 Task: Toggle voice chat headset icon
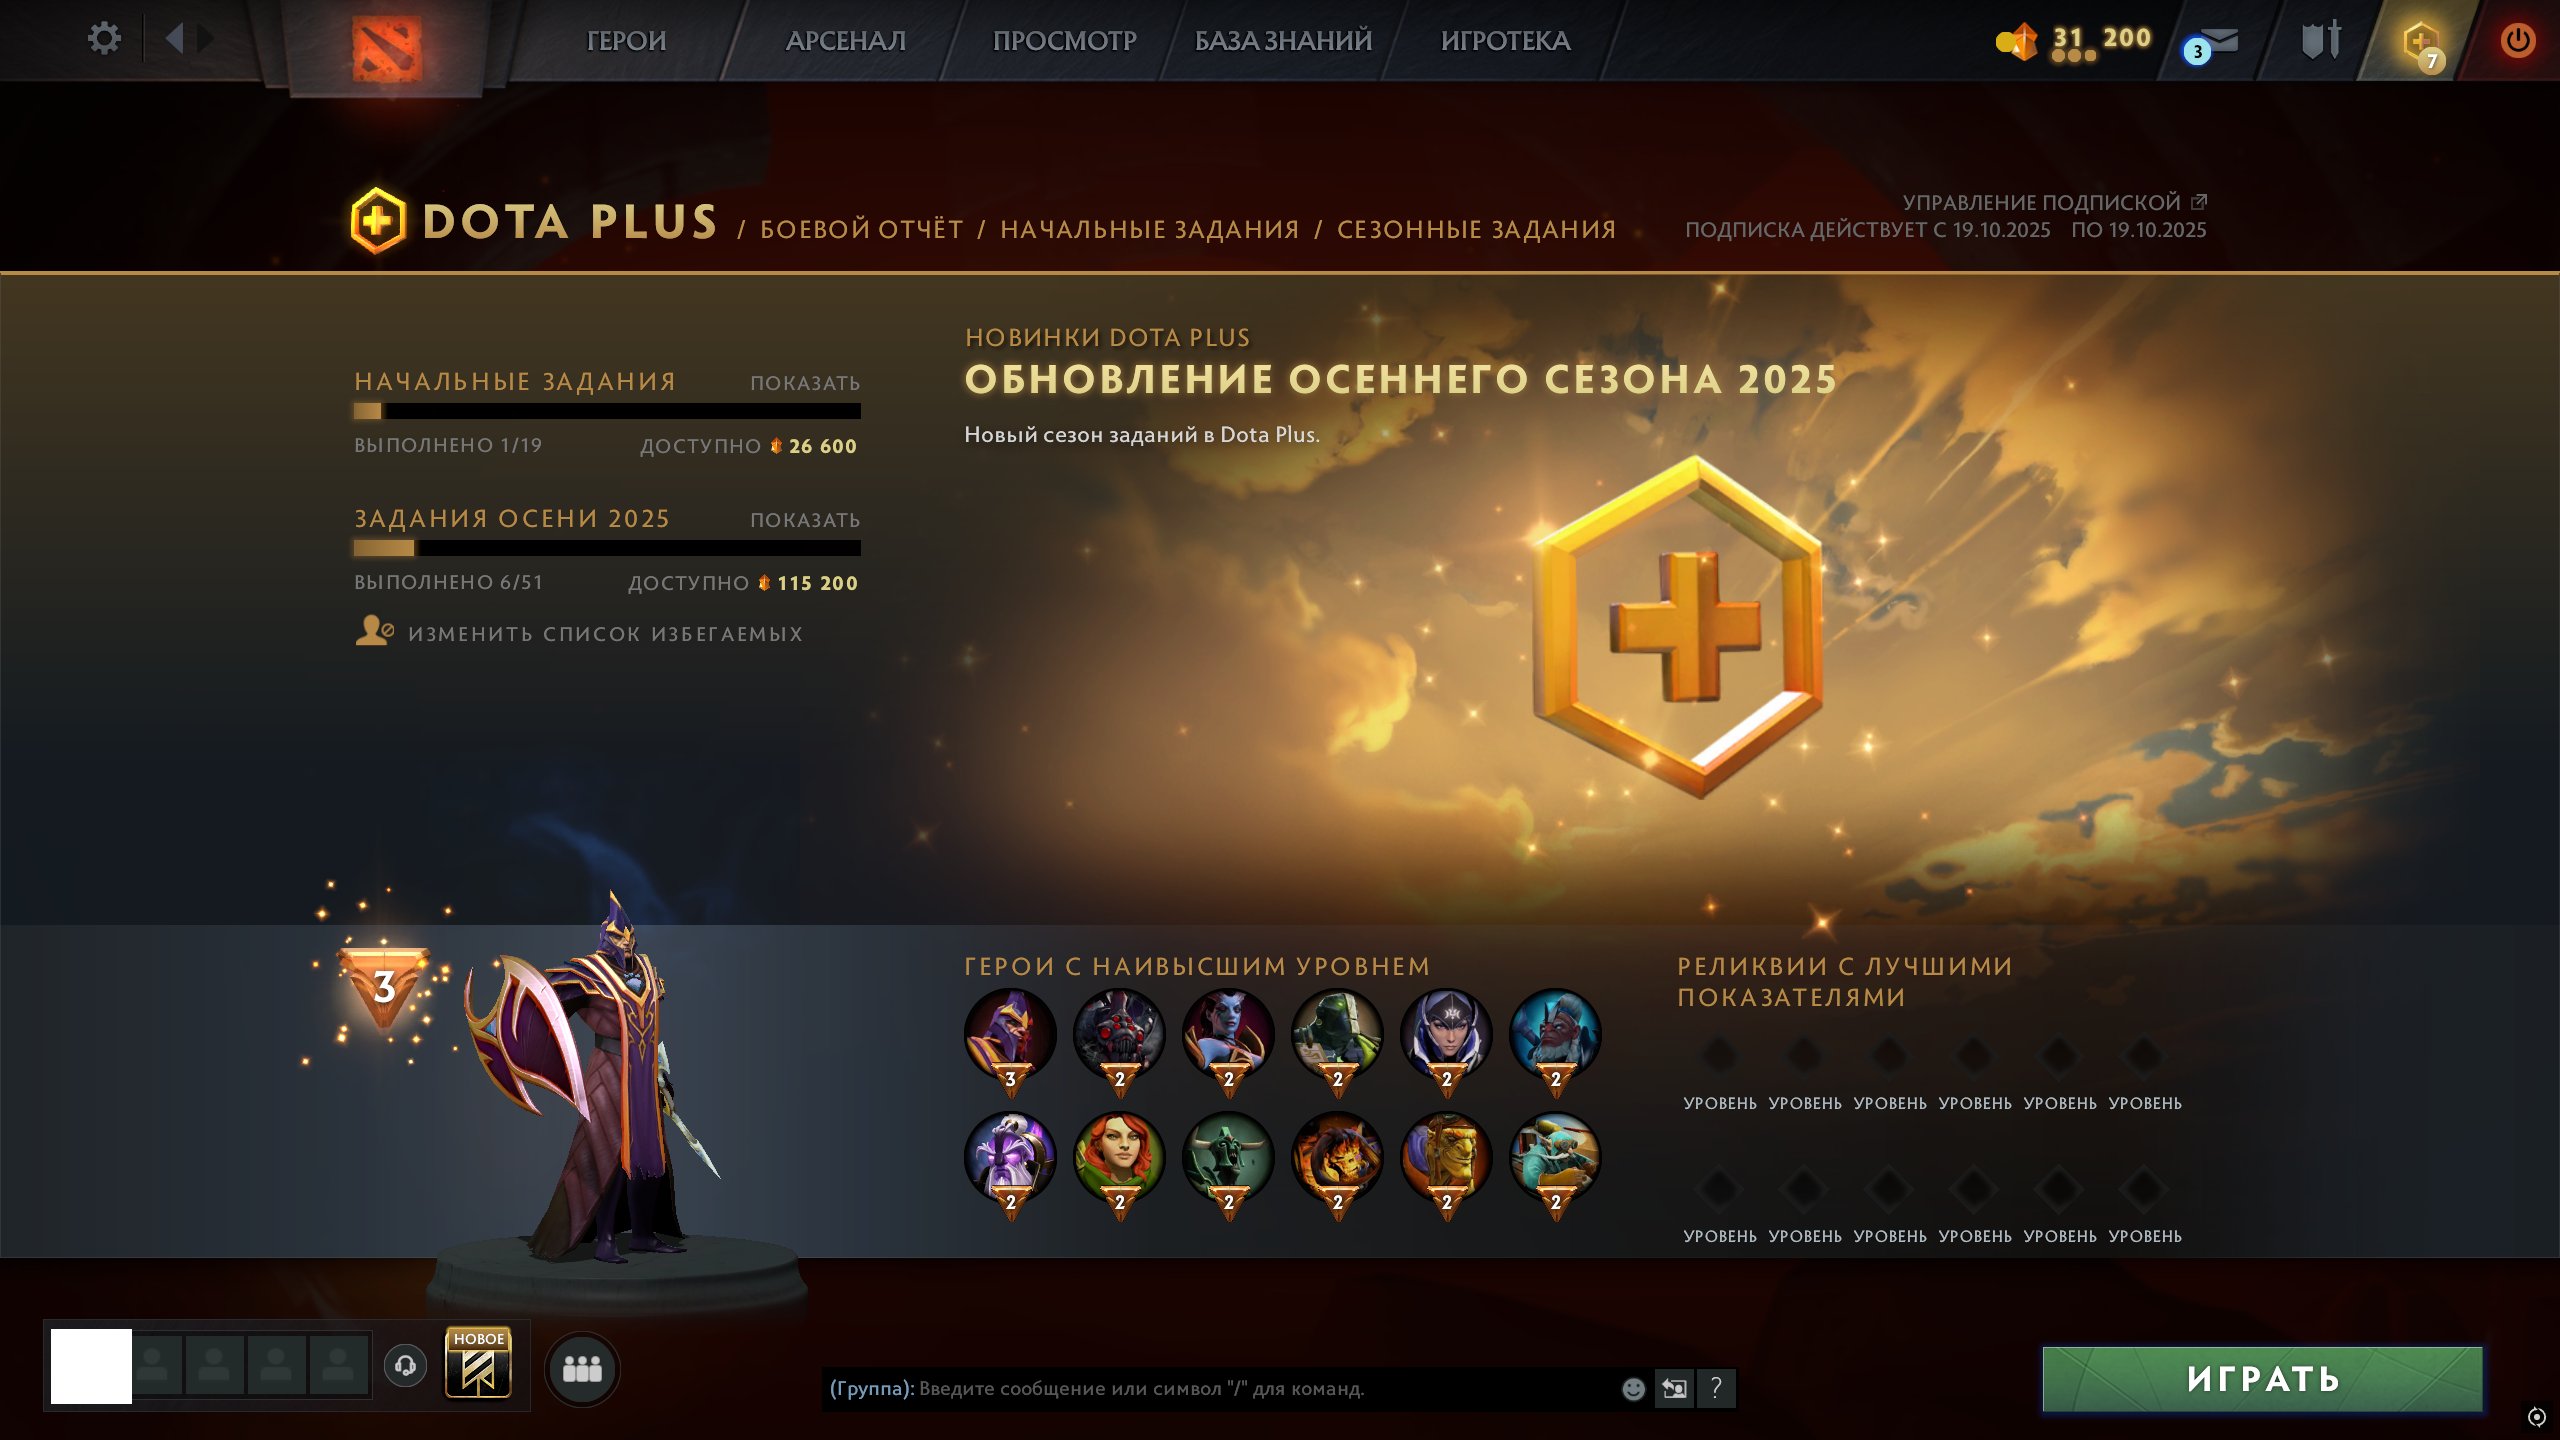(x=405, y=1365)
